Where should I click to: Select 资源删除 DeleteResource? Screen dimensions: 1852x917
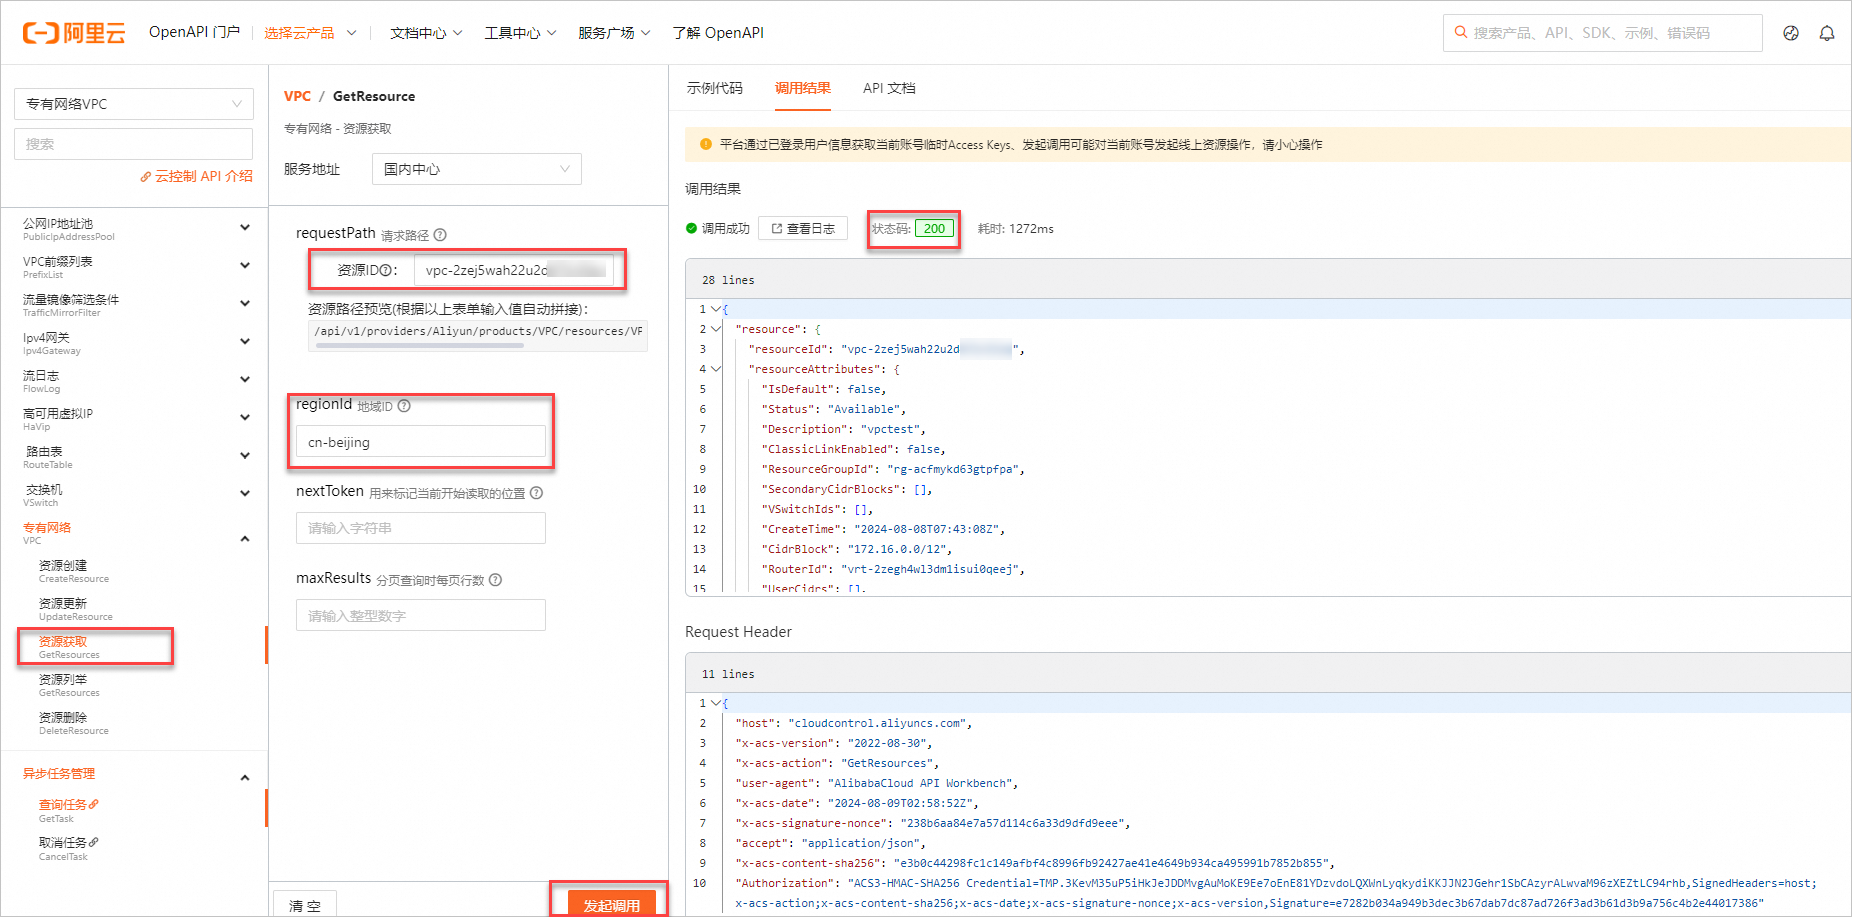pyautogui.click(x=74, y=723)
